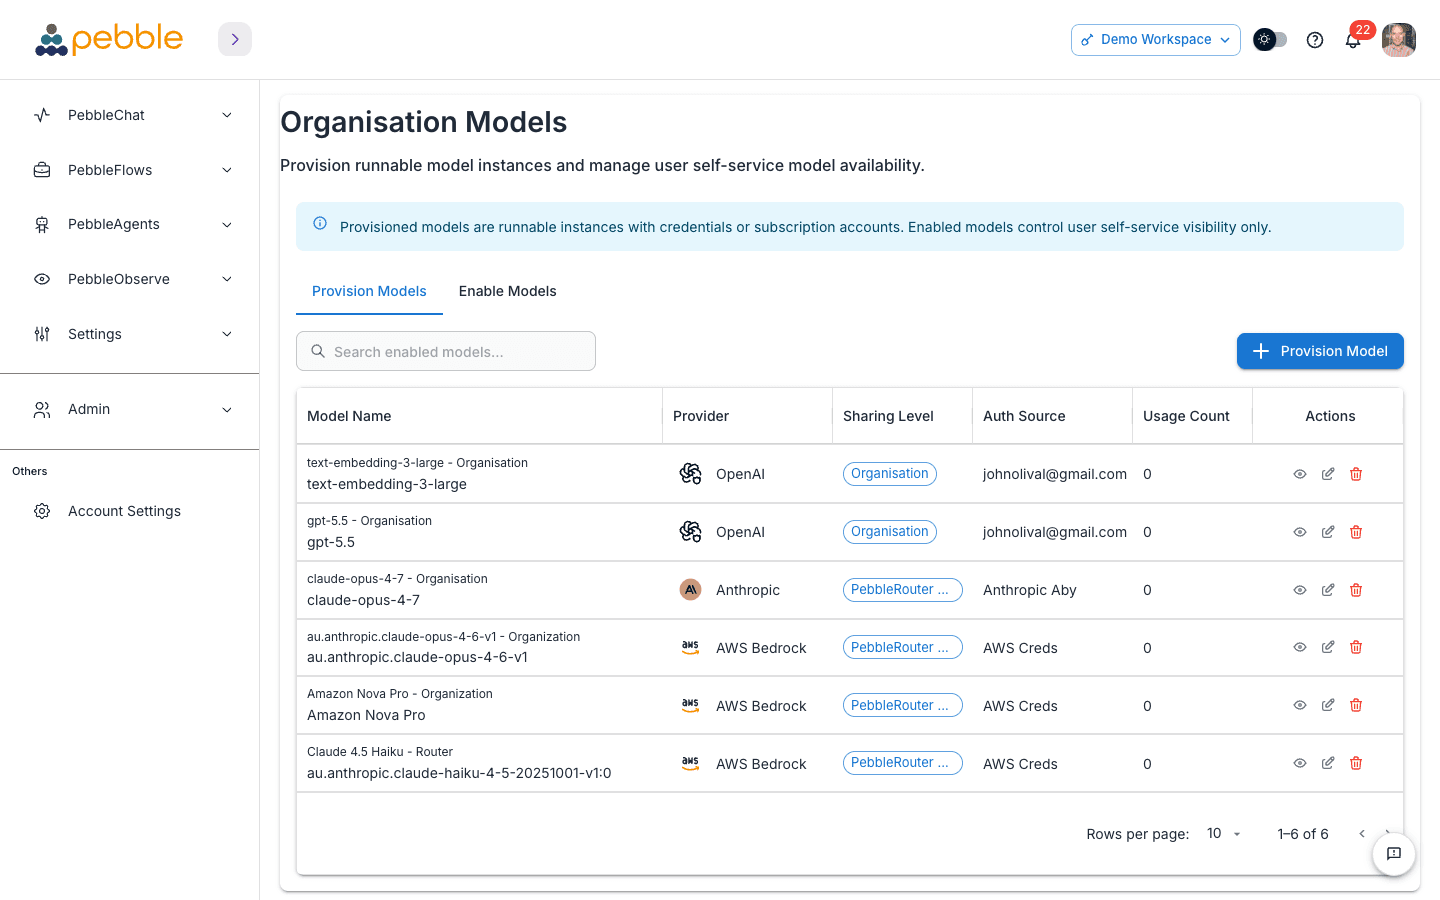The height and width of the screenshot is (900, 1440).
Task: Edit the gpt-5.5 model
Action: [1328, 532]
